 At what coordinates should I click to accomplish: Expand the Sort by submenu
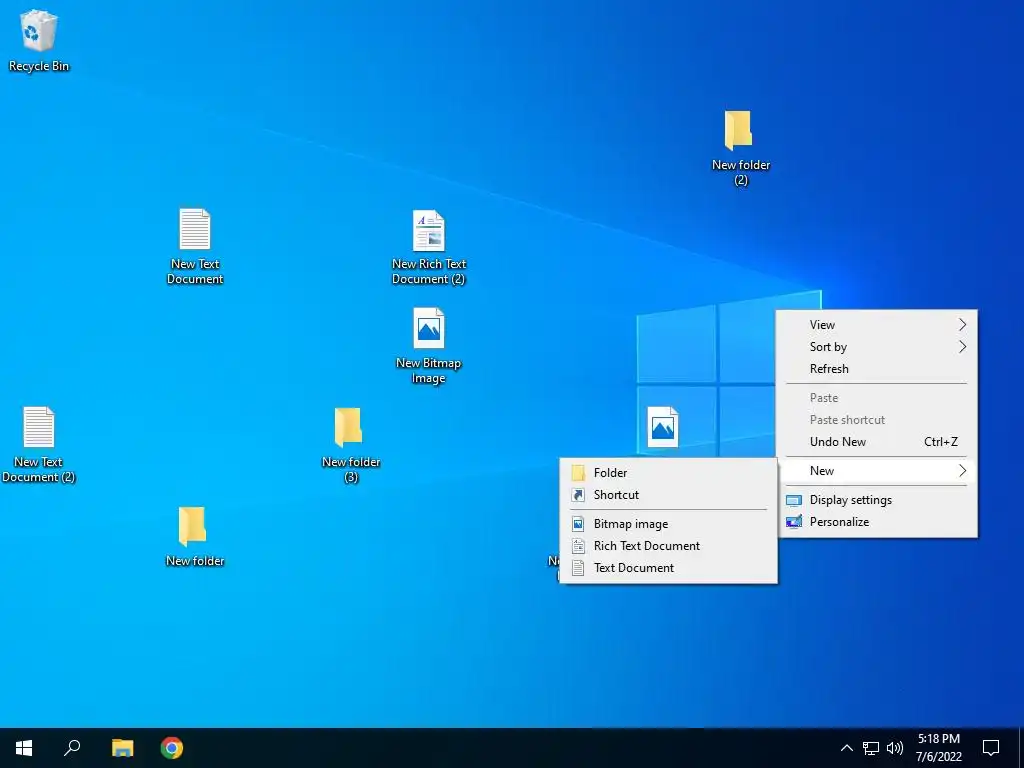tap(876, 347)
